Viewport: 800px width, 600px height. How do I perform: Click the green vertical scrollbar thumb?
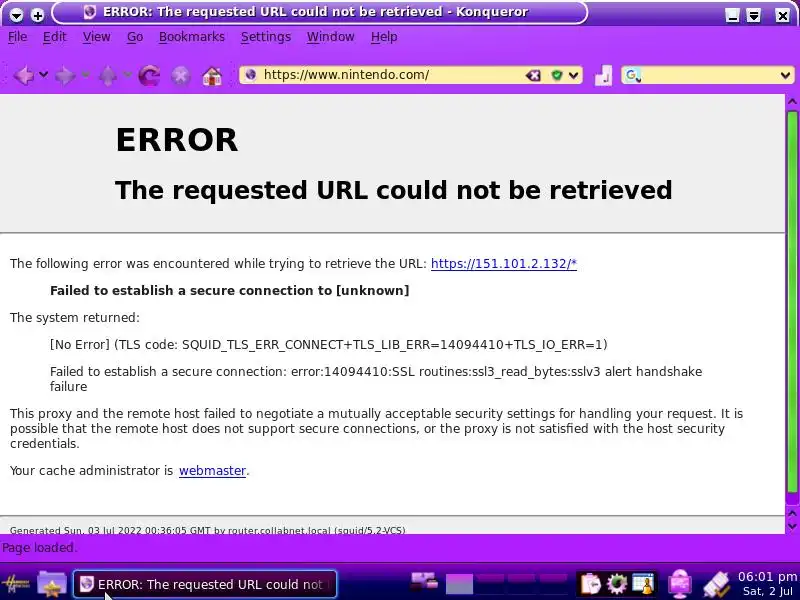(x=792, y=301)
